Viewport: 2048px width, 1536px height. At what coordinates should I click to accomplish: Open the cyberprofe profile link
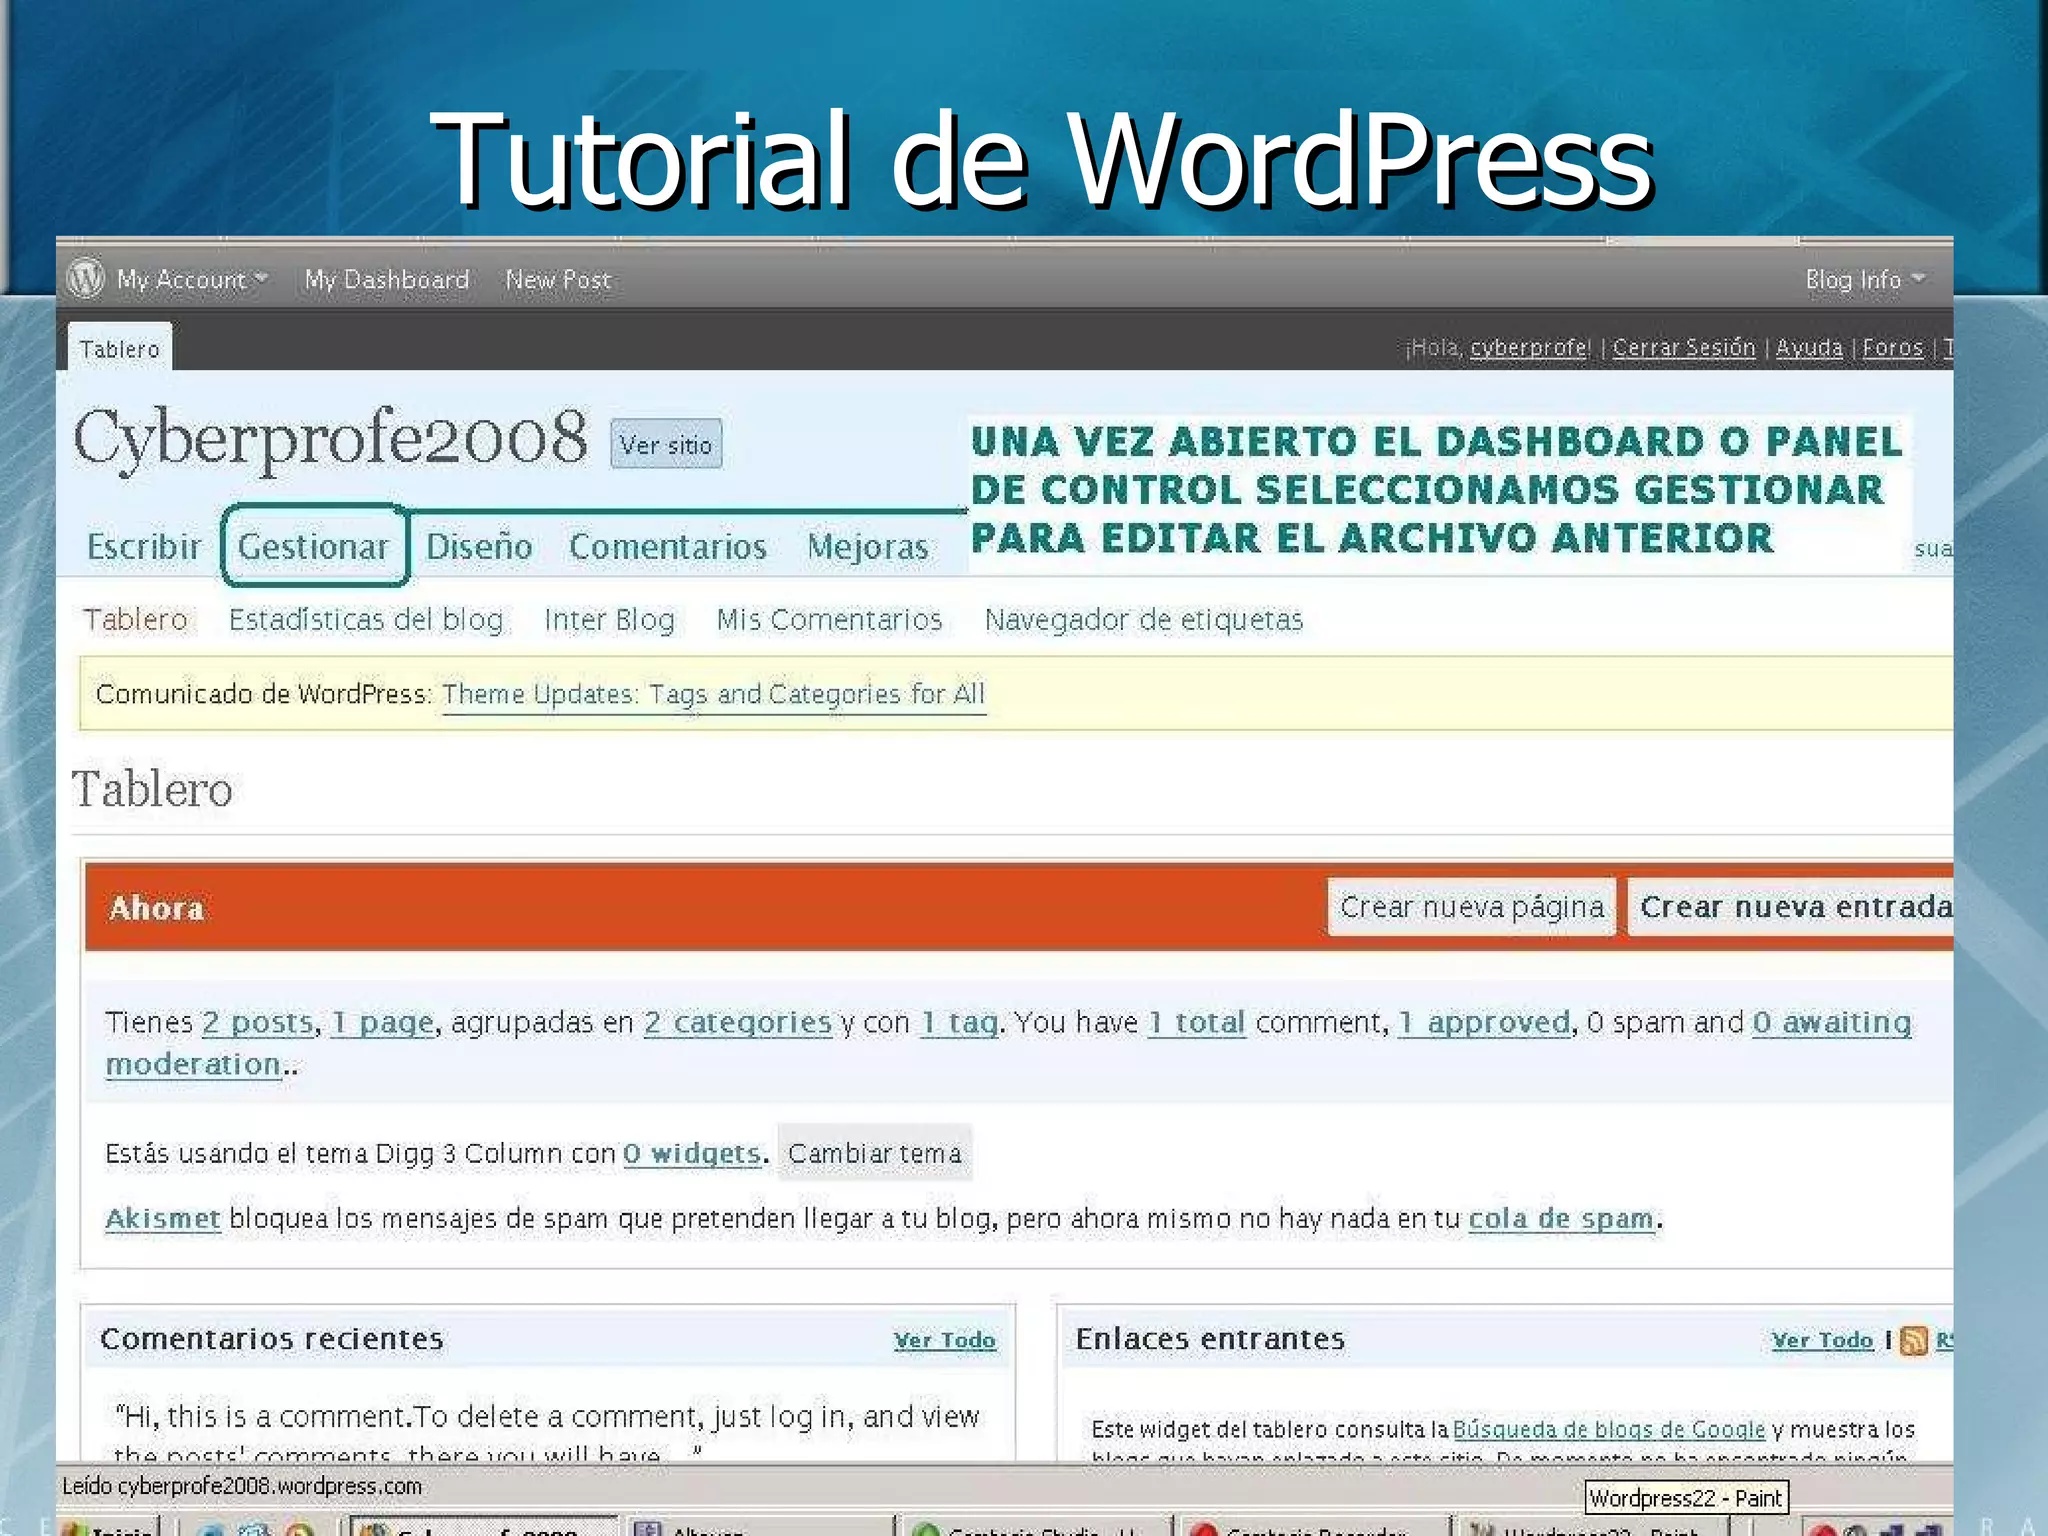click(x=1529, y=348)
